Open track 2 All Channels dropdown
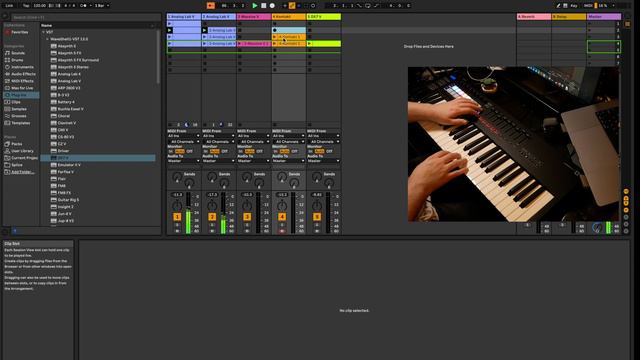 pyautogui.click(x=218, y=142)
